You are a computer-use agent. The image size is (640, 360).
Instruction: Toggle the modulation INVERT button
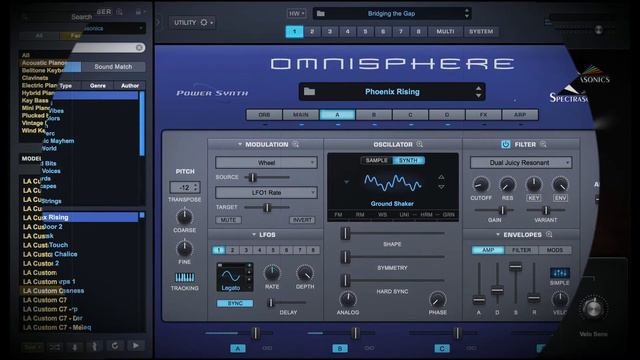click(302, 220)
